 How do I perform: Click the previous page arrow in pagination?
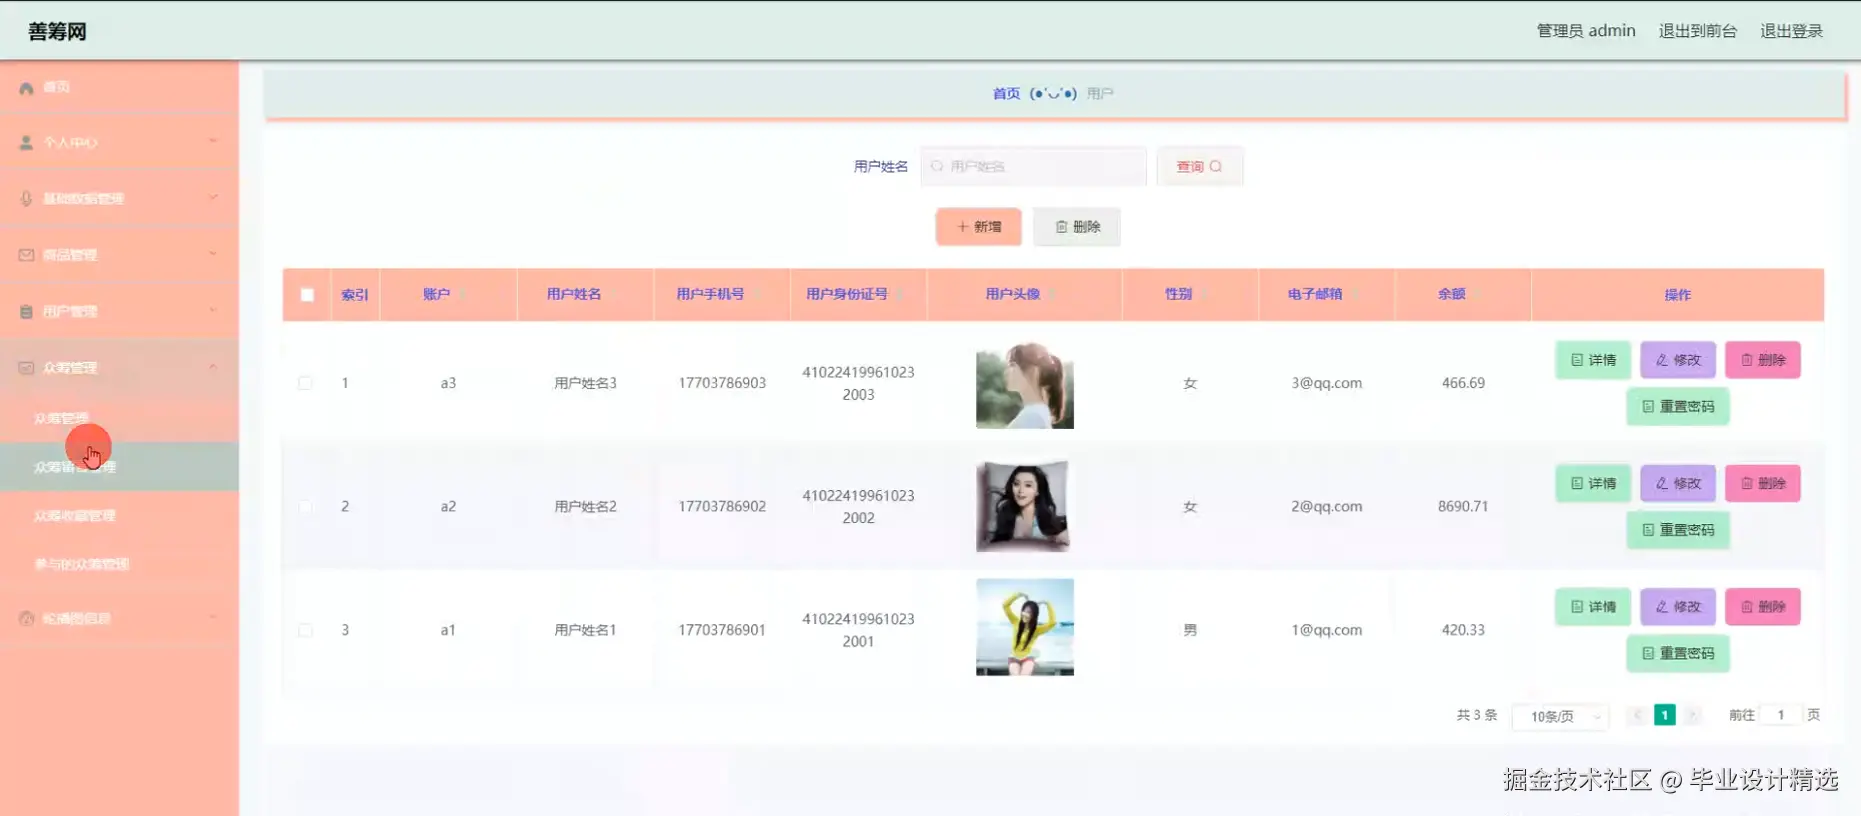tap(1637, 715)
